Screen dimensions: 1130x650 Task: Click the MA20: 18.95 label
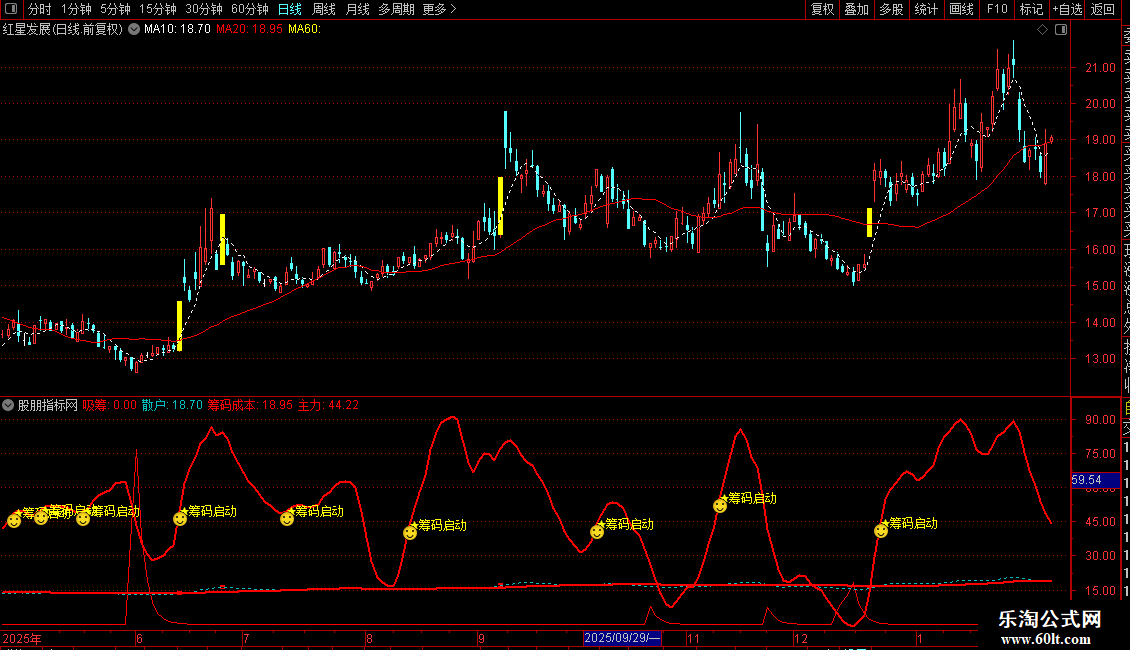(x=249, y=30)
